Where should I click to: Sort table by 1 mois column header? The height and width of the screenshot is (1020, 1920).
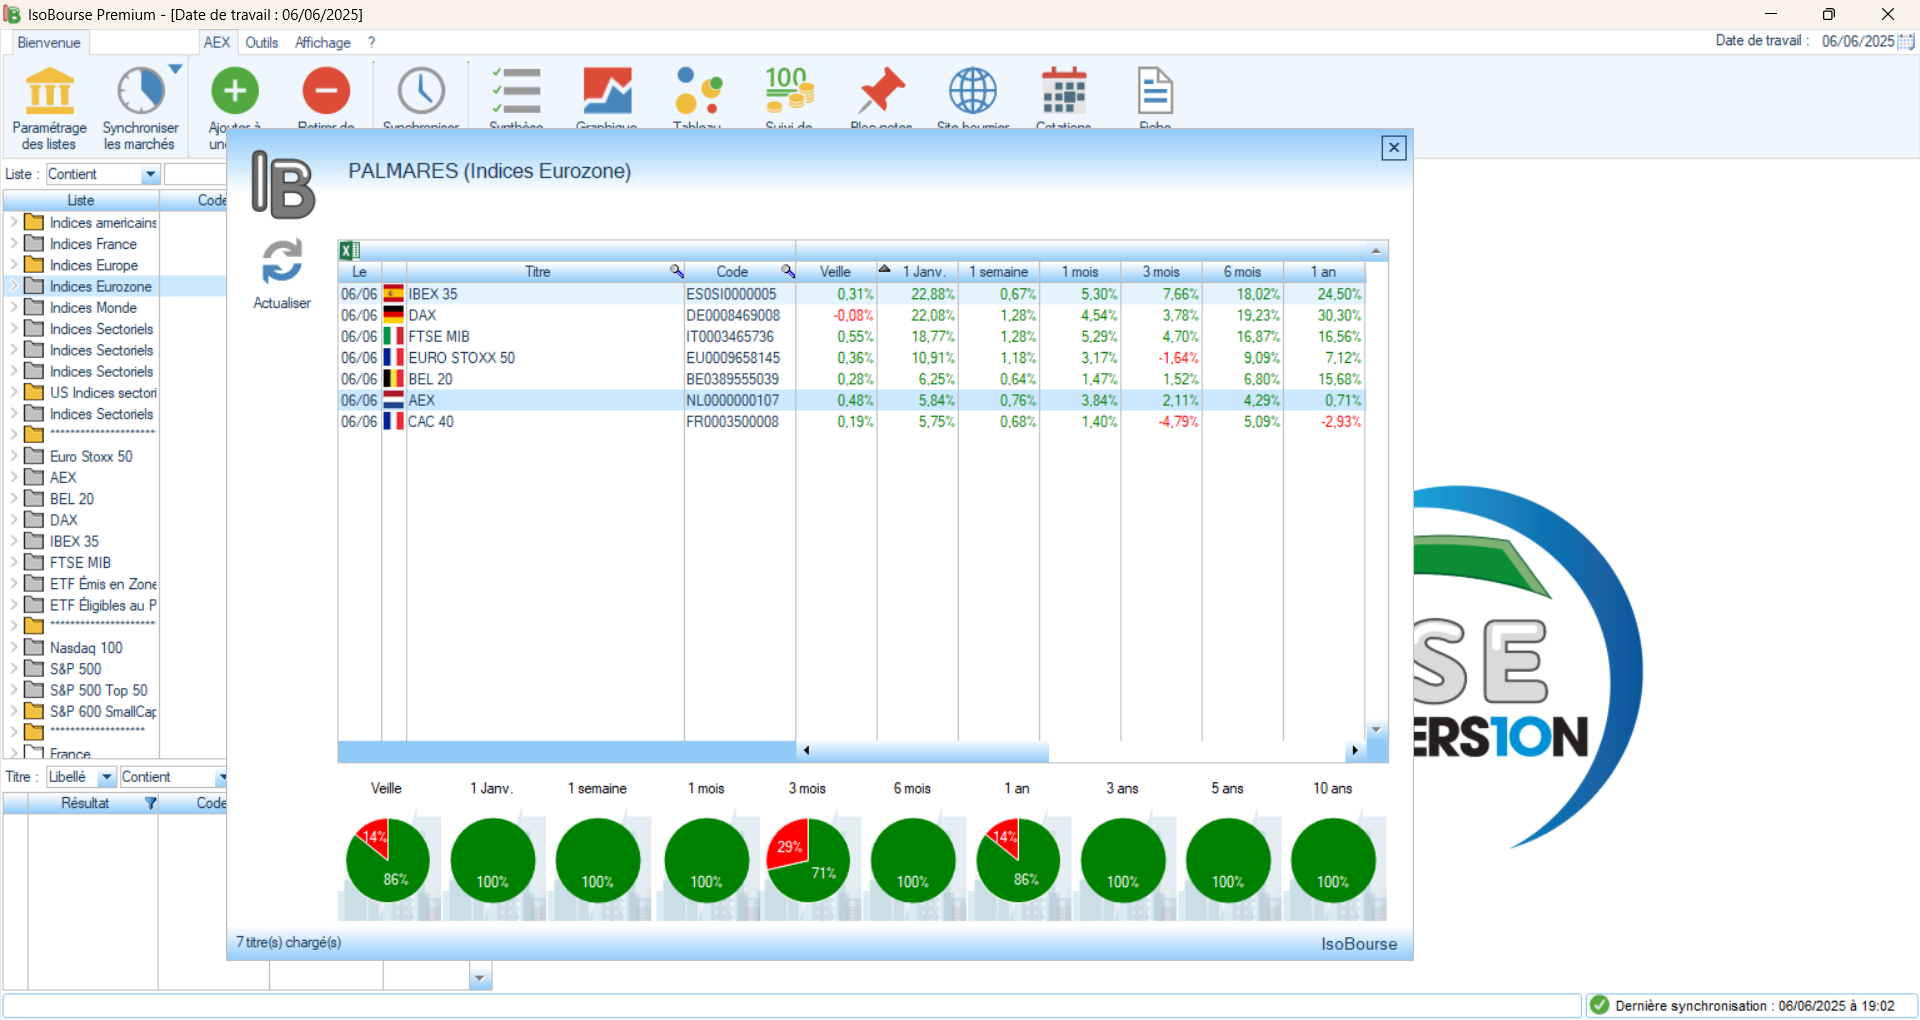pos(1080,272)
